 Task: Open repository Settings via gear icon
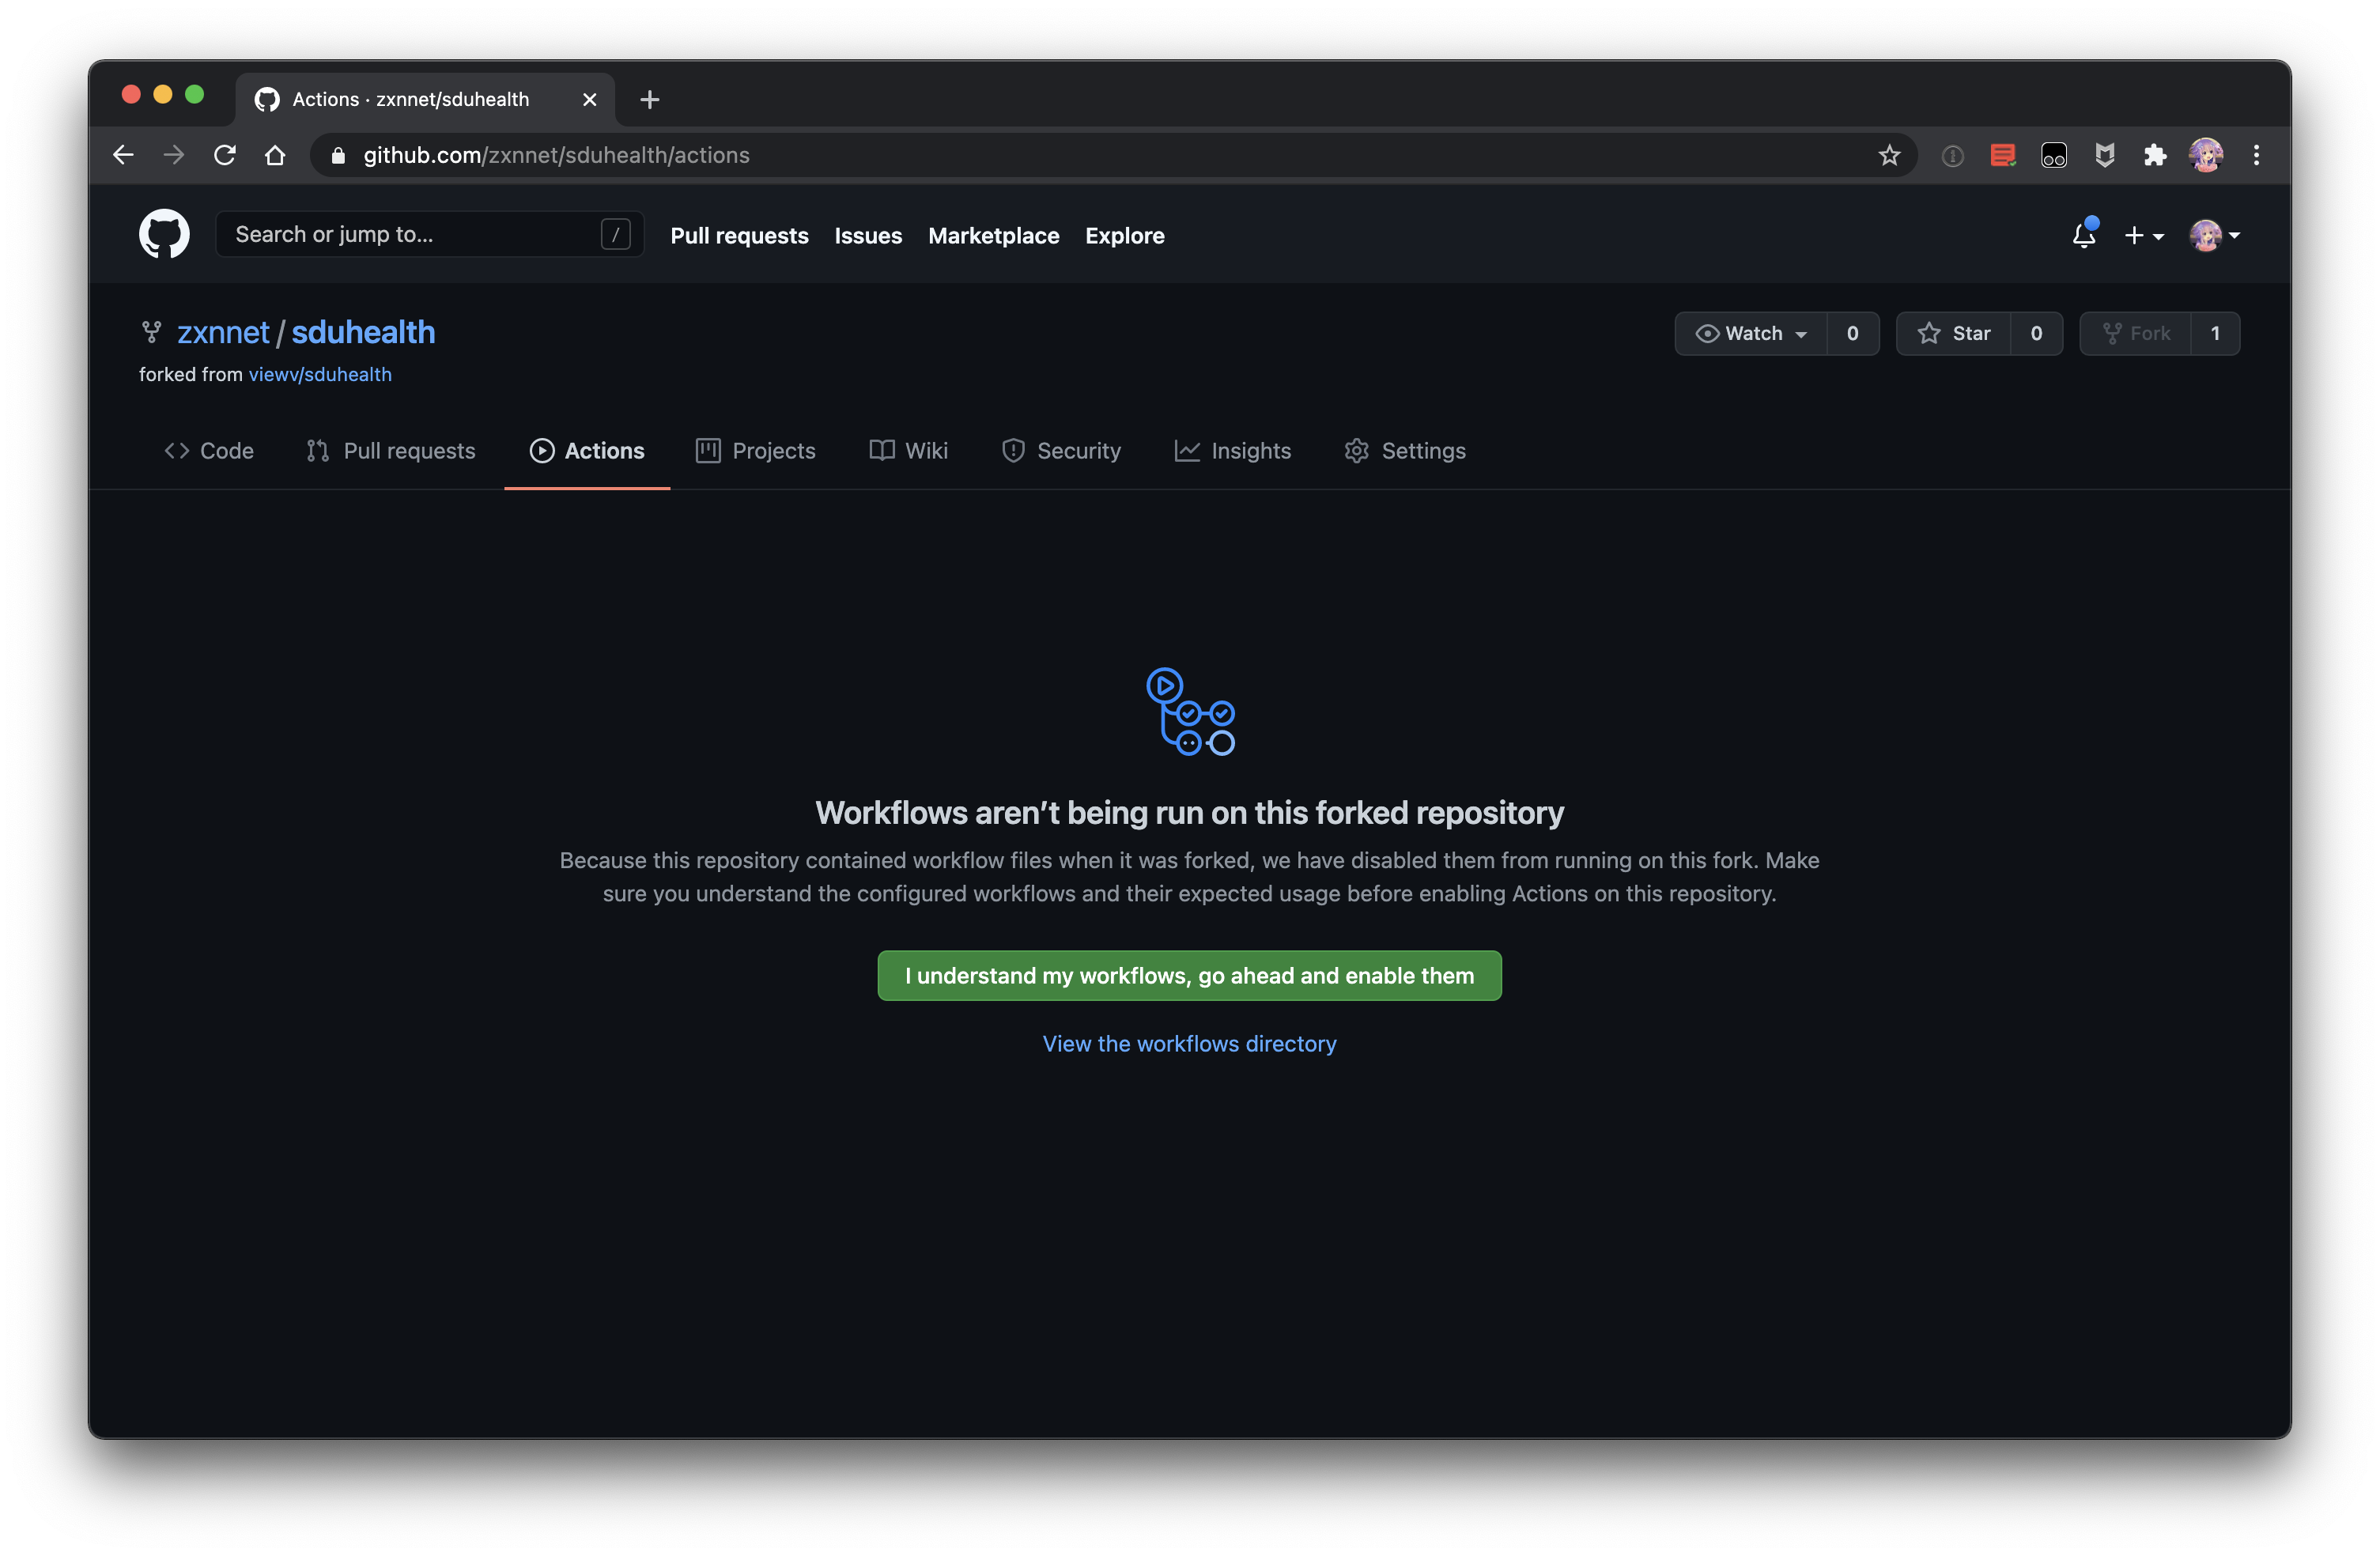[x=1357, y=451]
